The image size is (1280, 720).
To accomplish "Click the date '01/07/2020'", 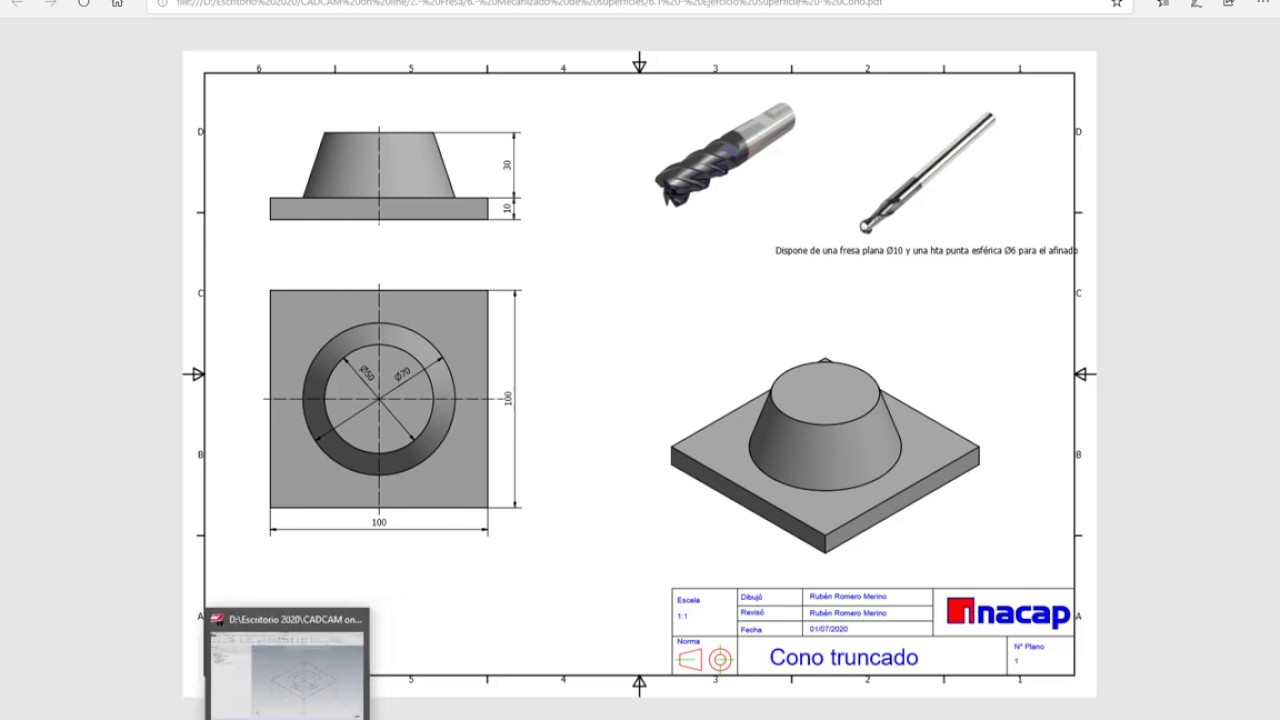I will [828, 630].
